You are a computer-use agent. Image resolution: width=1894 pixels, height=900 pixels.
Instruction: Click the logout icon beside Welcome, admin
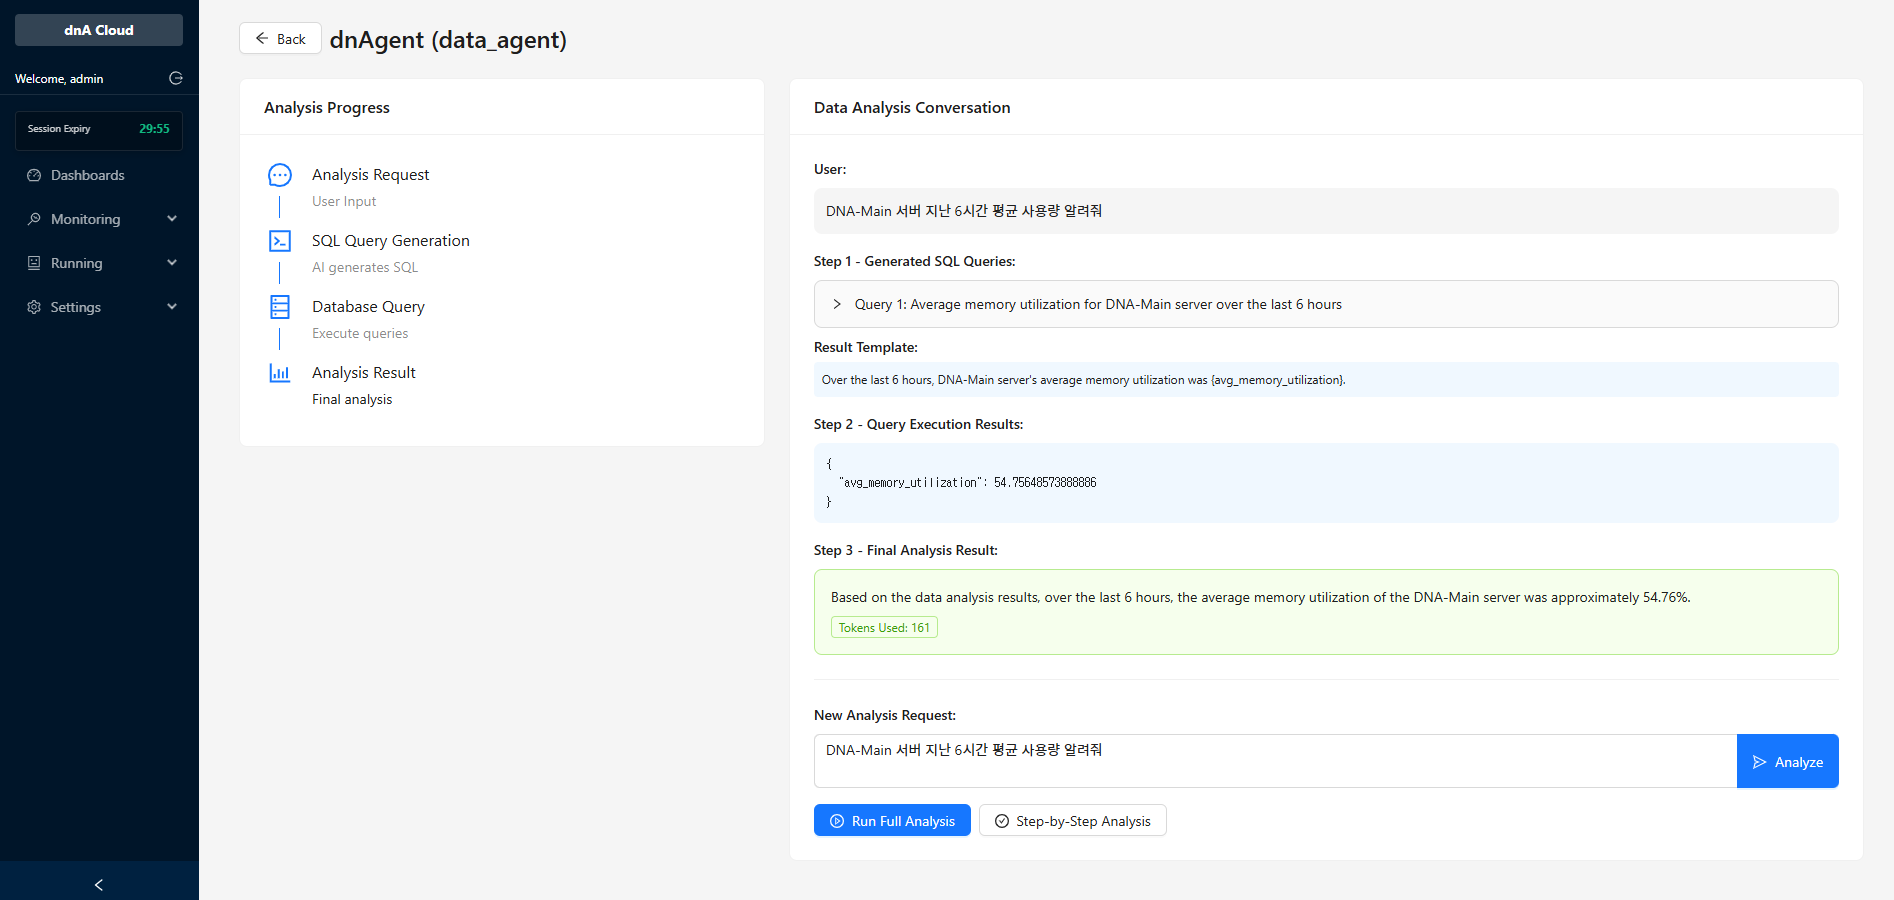[176, 78]
